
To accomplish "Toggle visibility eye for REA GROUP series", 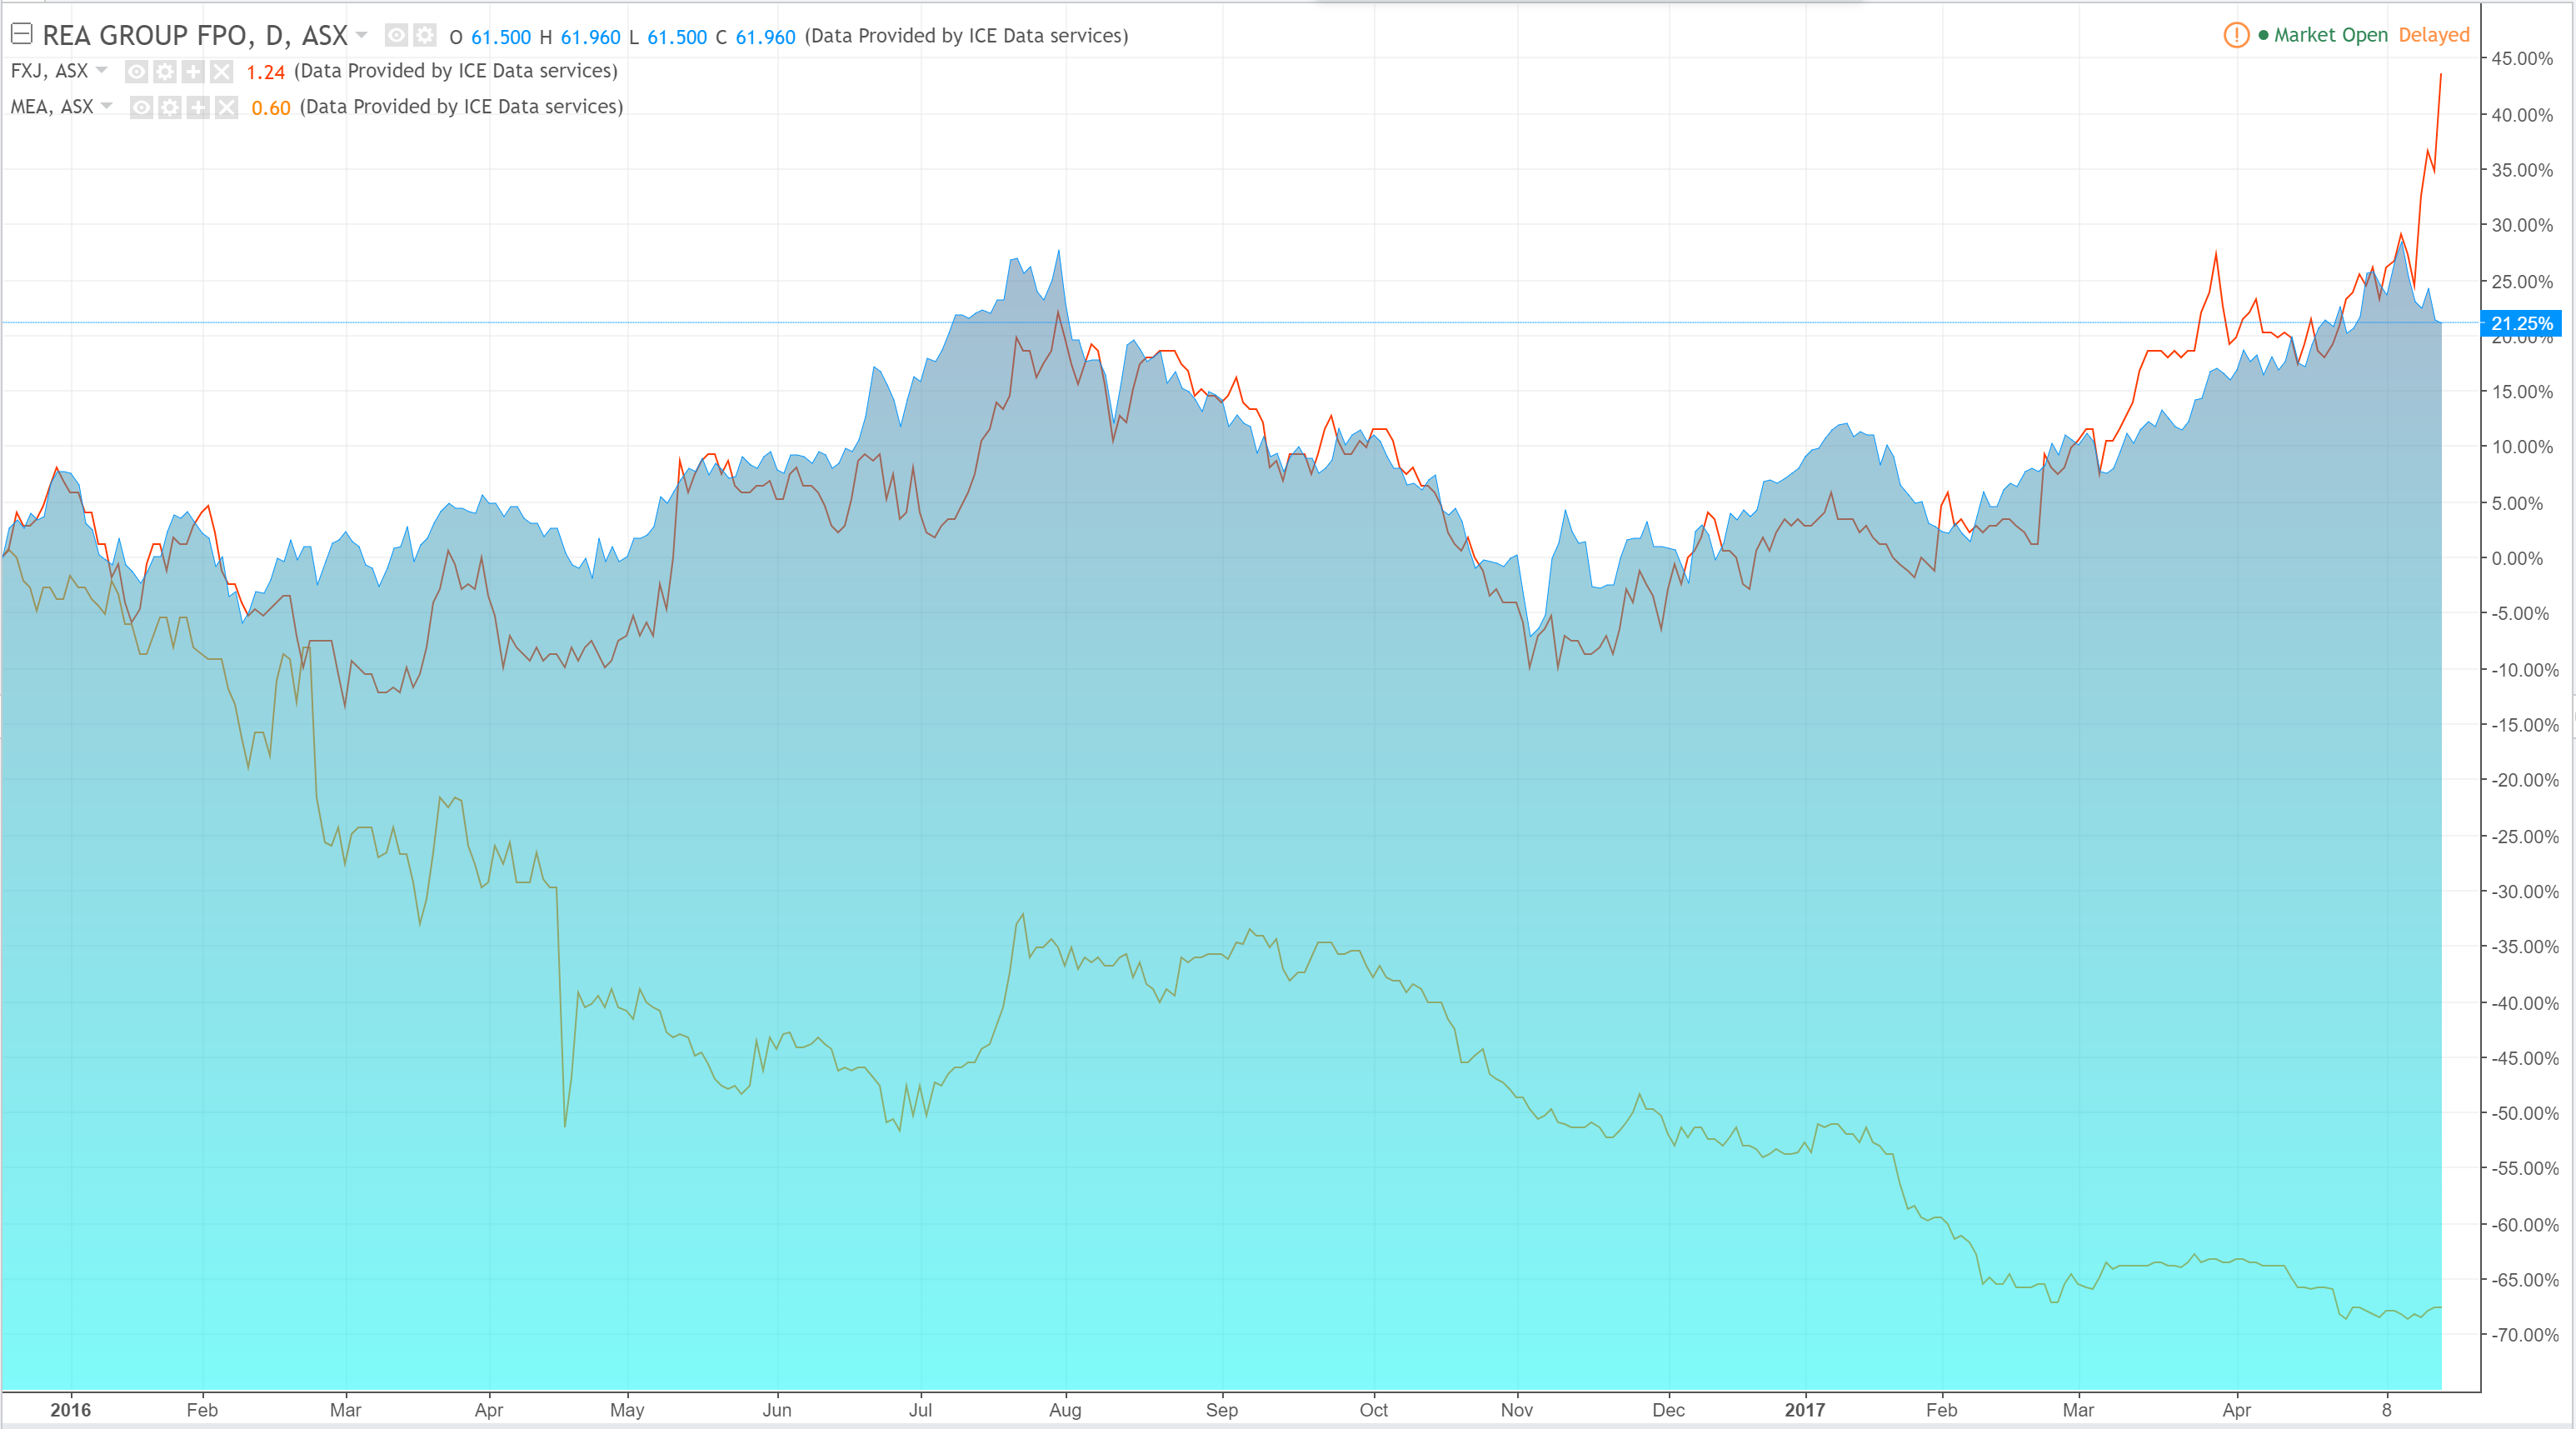I will click(x=396, y=36).
